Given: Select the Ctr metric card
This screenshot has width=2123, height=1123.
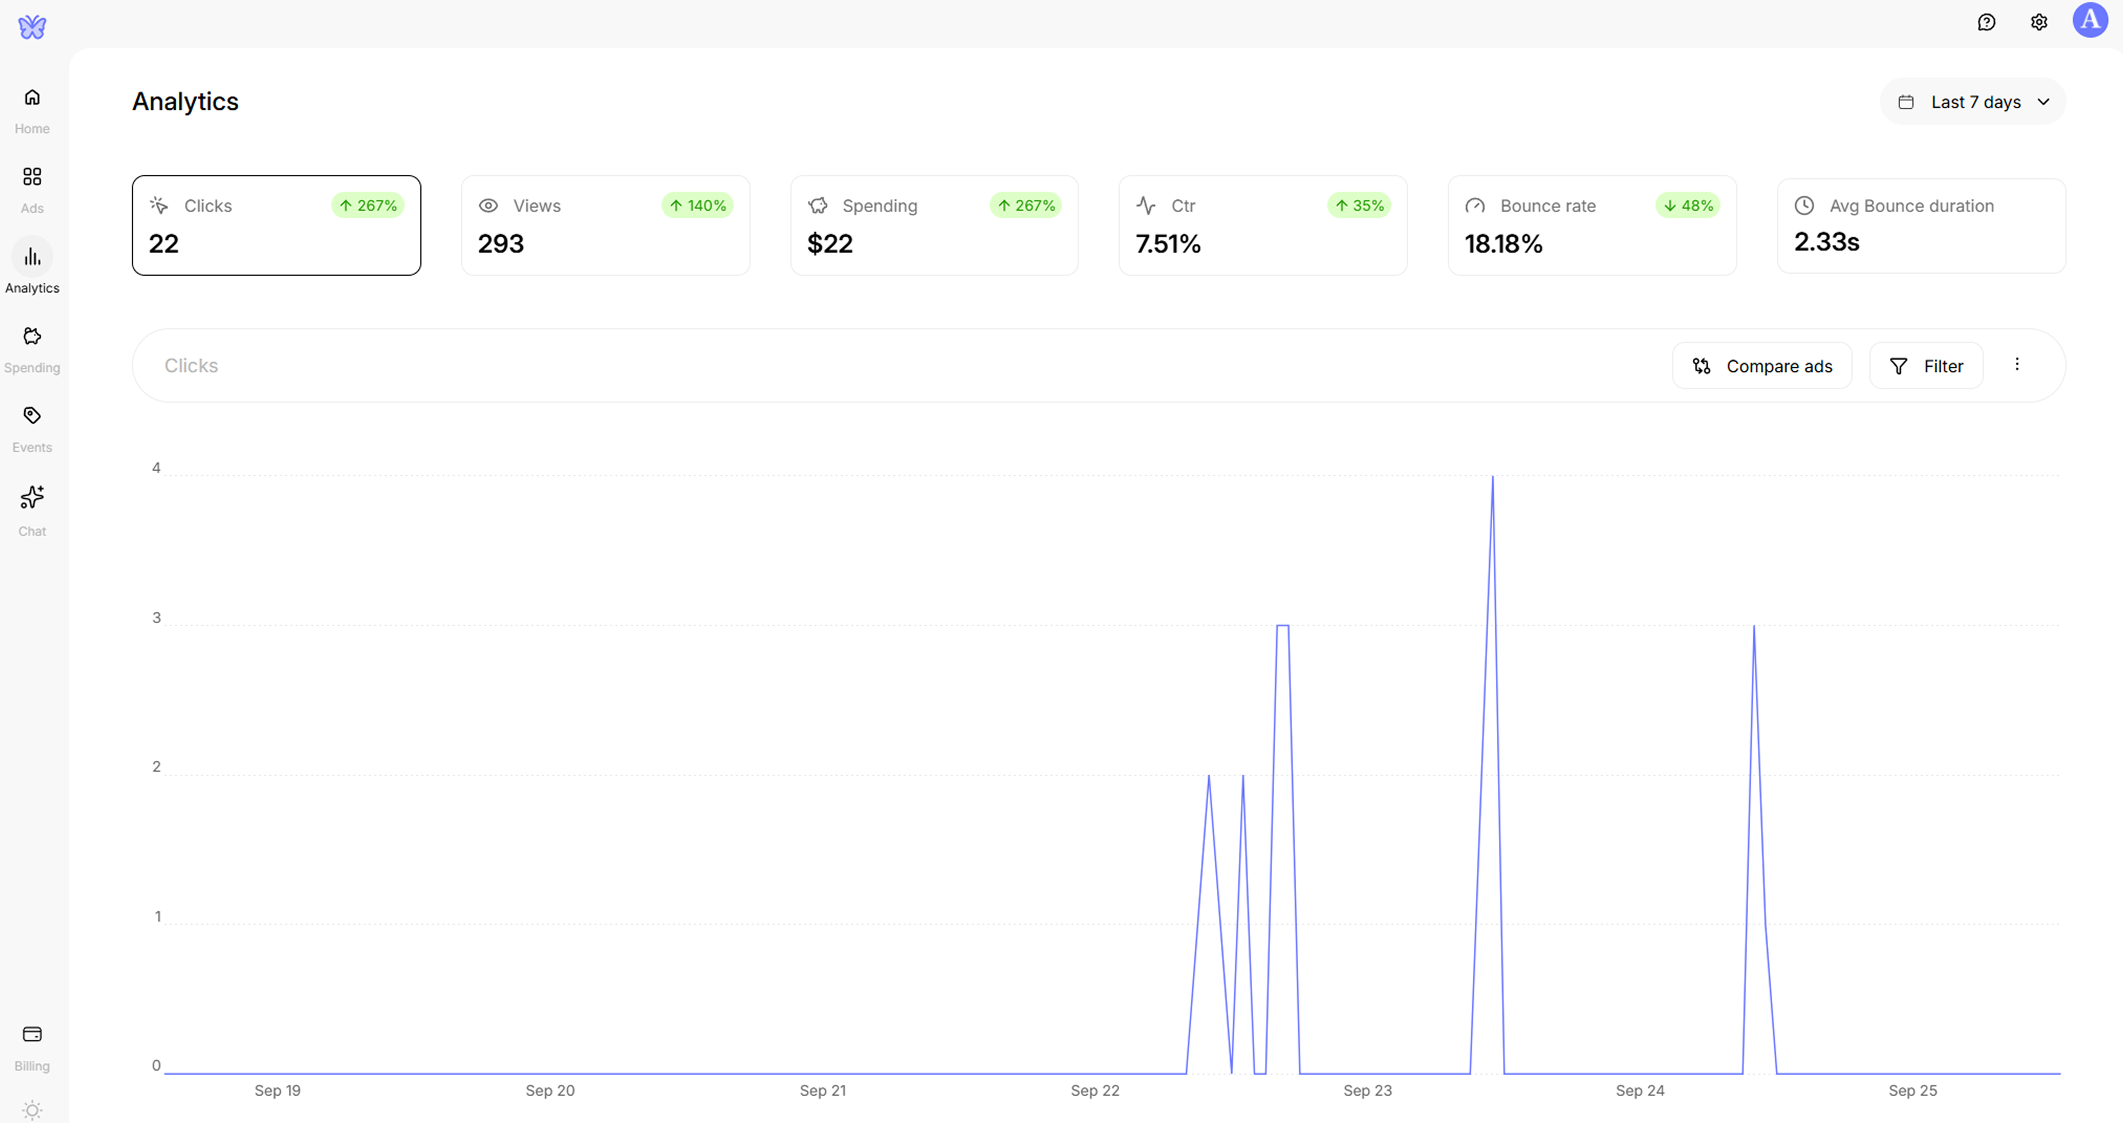Looking at the screenshot, I should coord(1262,225).
